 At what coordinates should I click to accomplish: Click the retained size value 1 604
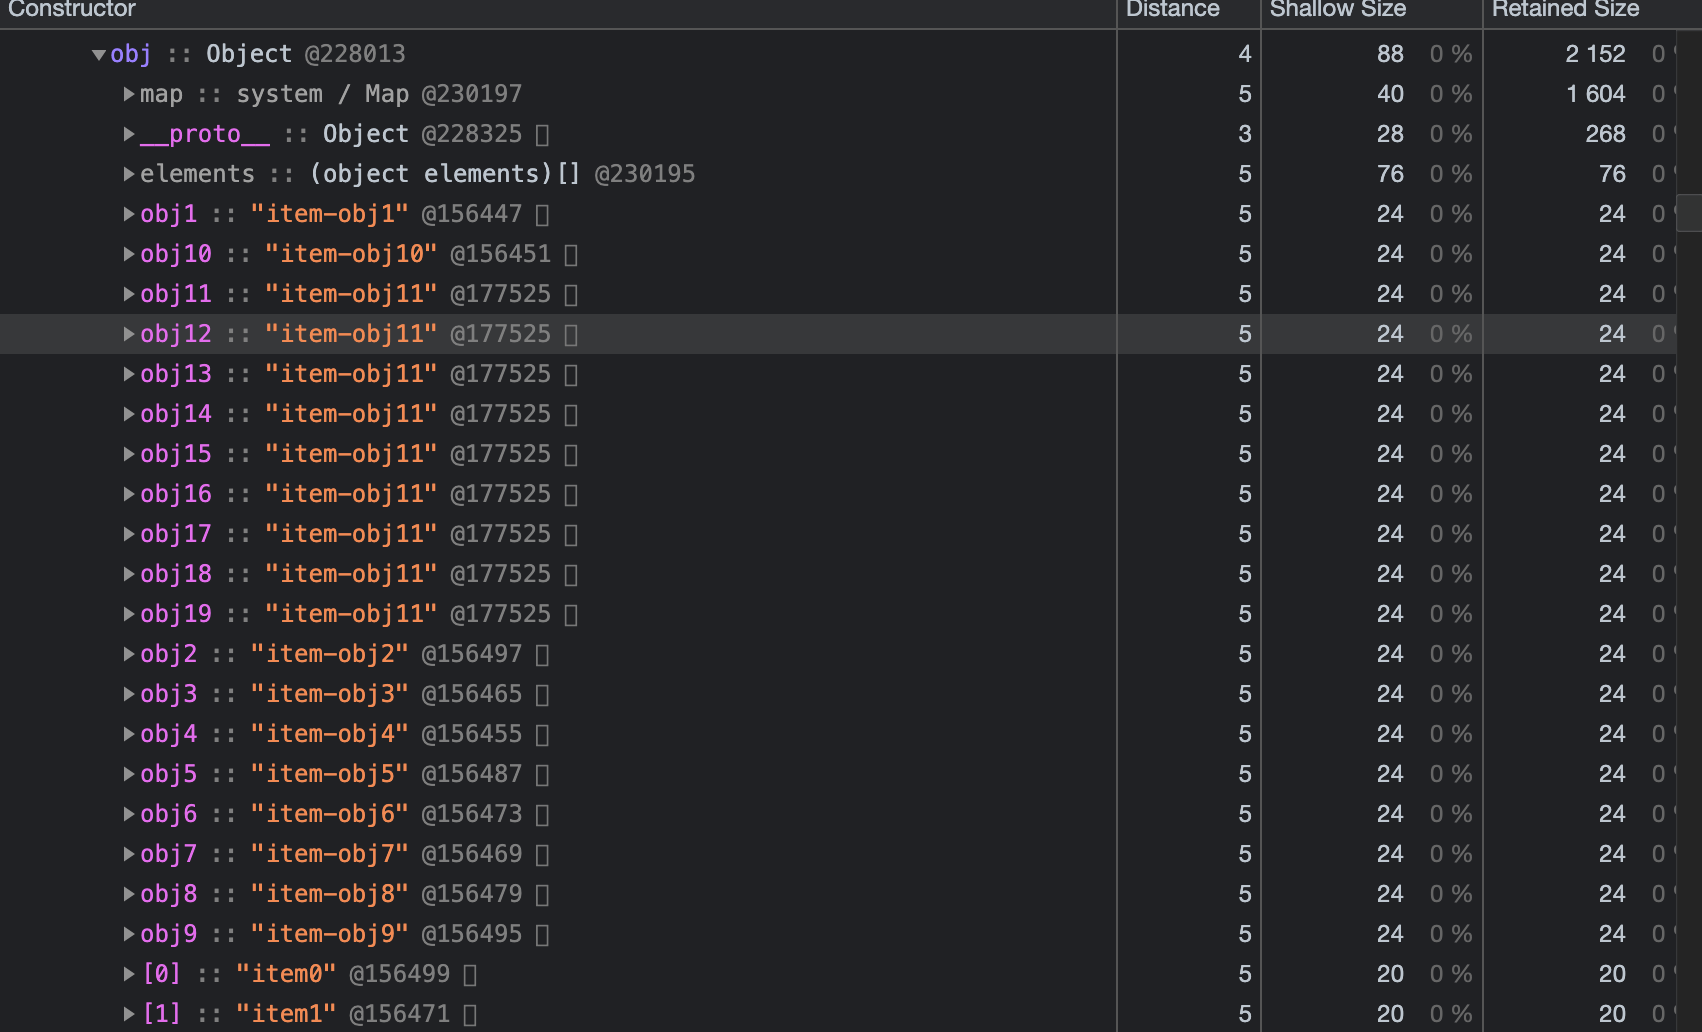(1596, 94)
